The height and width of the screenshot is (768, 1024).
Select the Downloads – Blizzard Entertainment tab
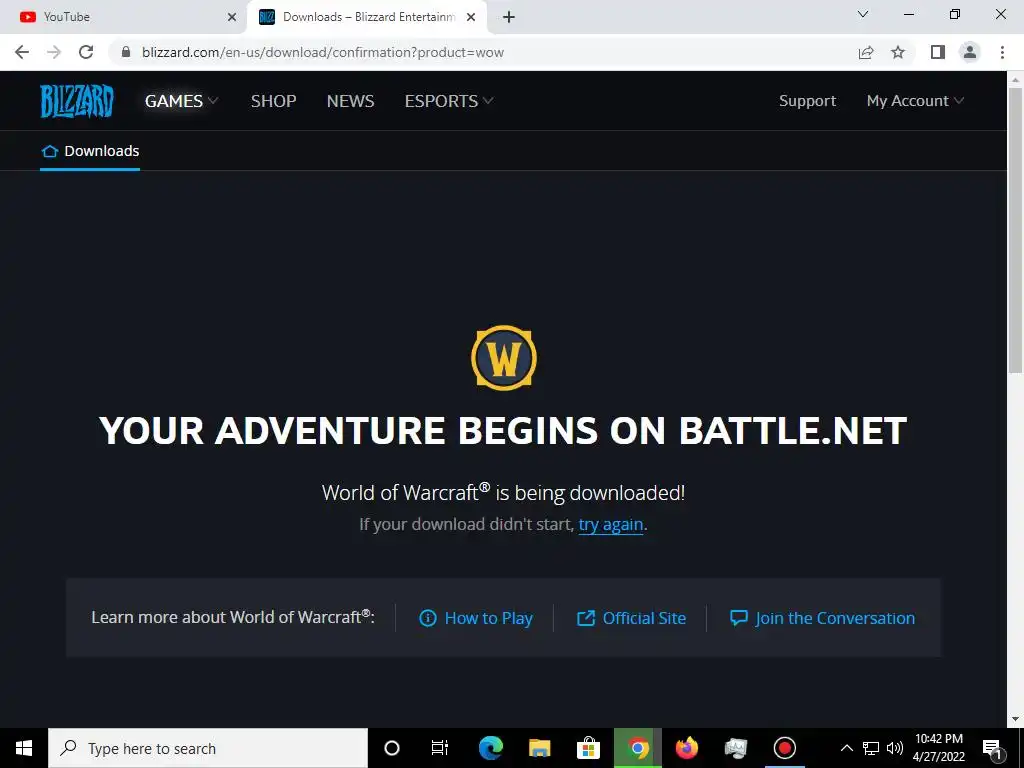366,17
